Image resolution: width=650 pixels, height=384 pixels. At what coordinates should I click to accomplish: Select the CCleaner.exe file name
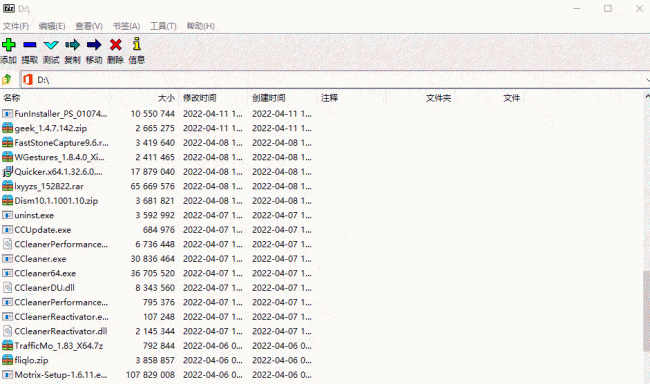coord(40,259)
